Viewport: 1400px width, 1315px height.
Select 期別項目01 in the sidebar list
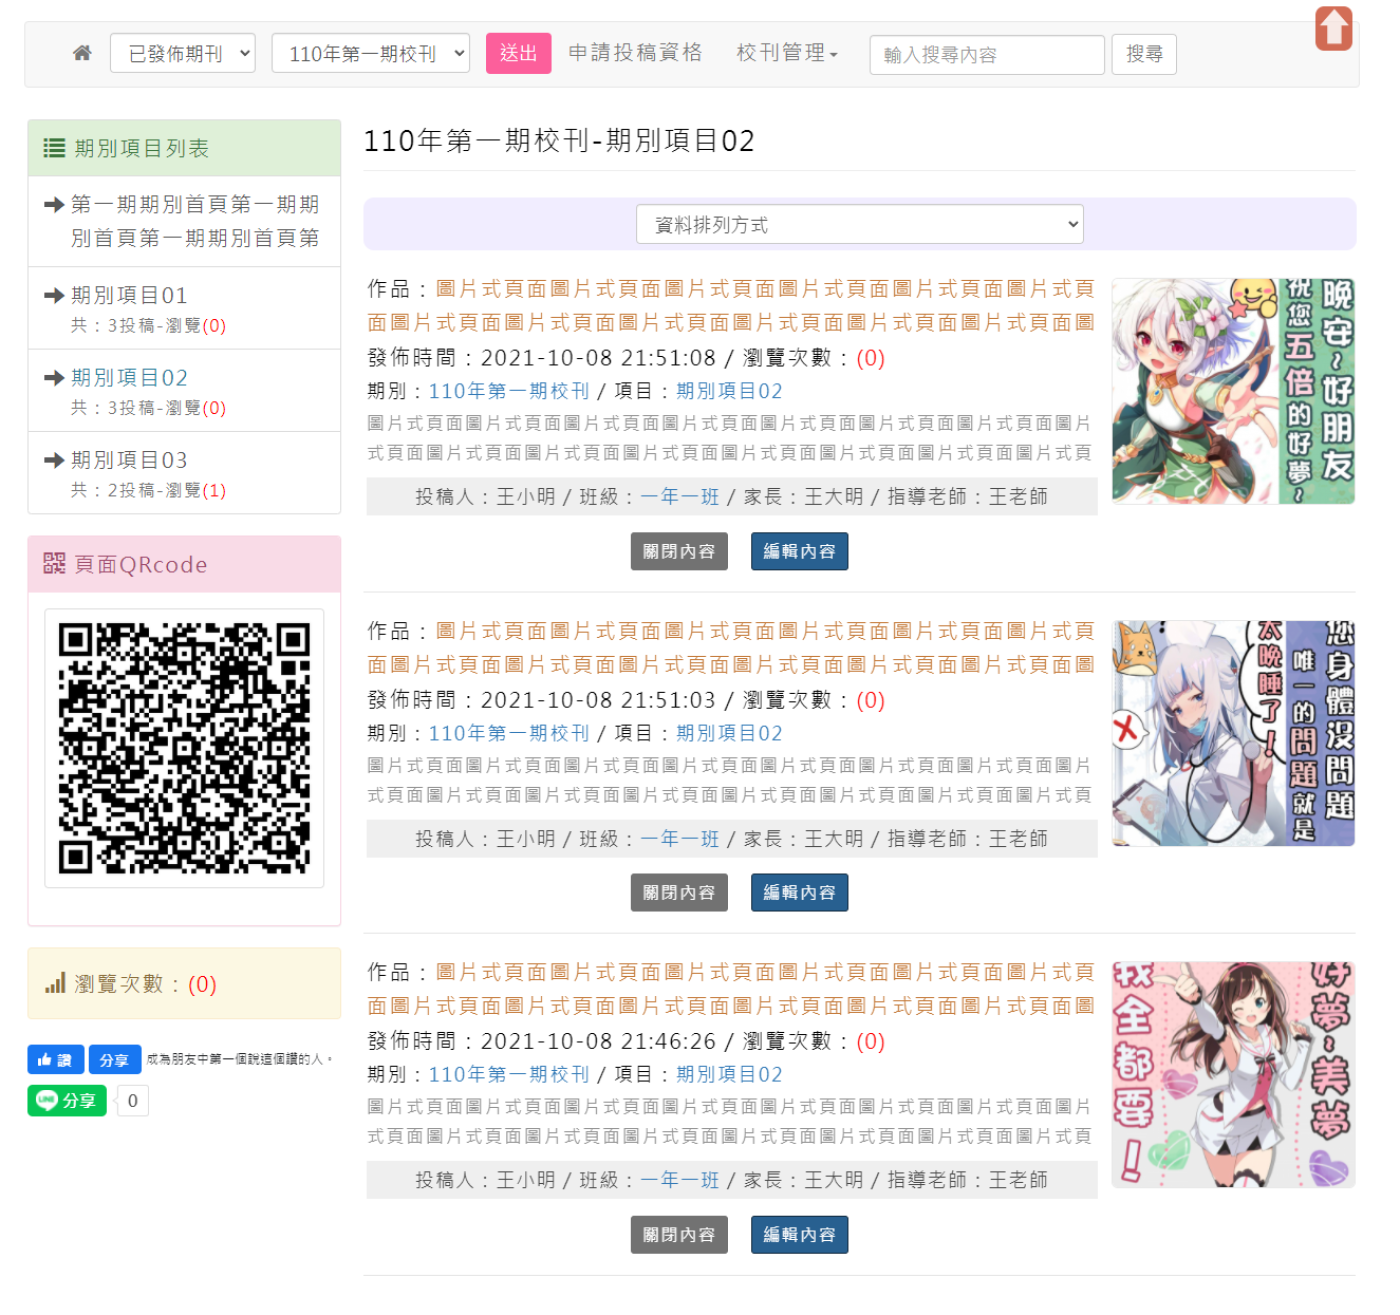pyautogui.click(x=129, y=296)
